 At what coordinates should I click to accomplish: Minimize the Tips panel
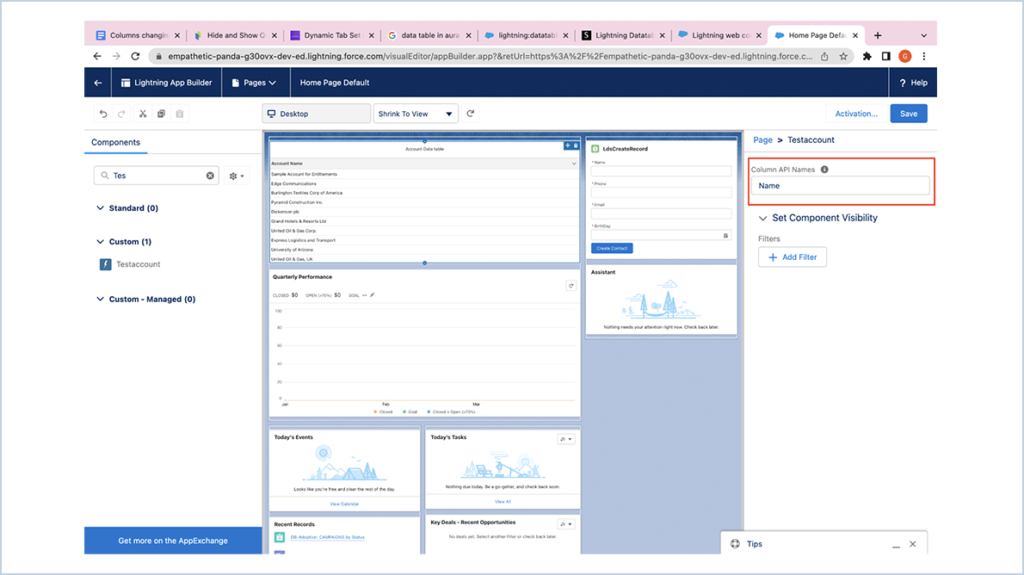(896, 544)
